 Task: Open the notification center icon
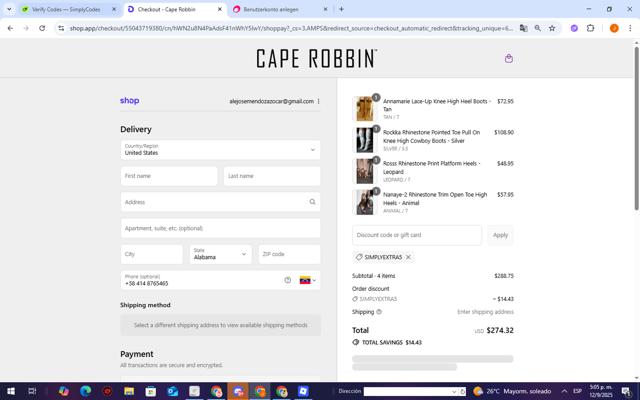[626, 391]
